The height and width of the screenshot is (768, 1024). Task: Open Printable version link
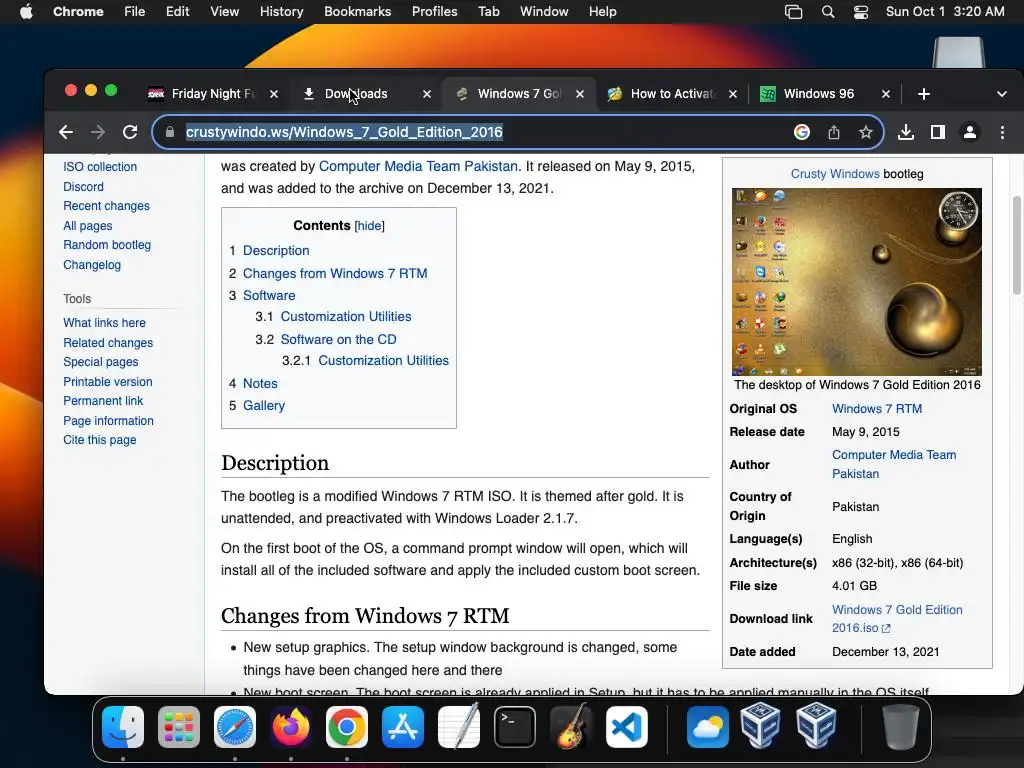point(108,382)
